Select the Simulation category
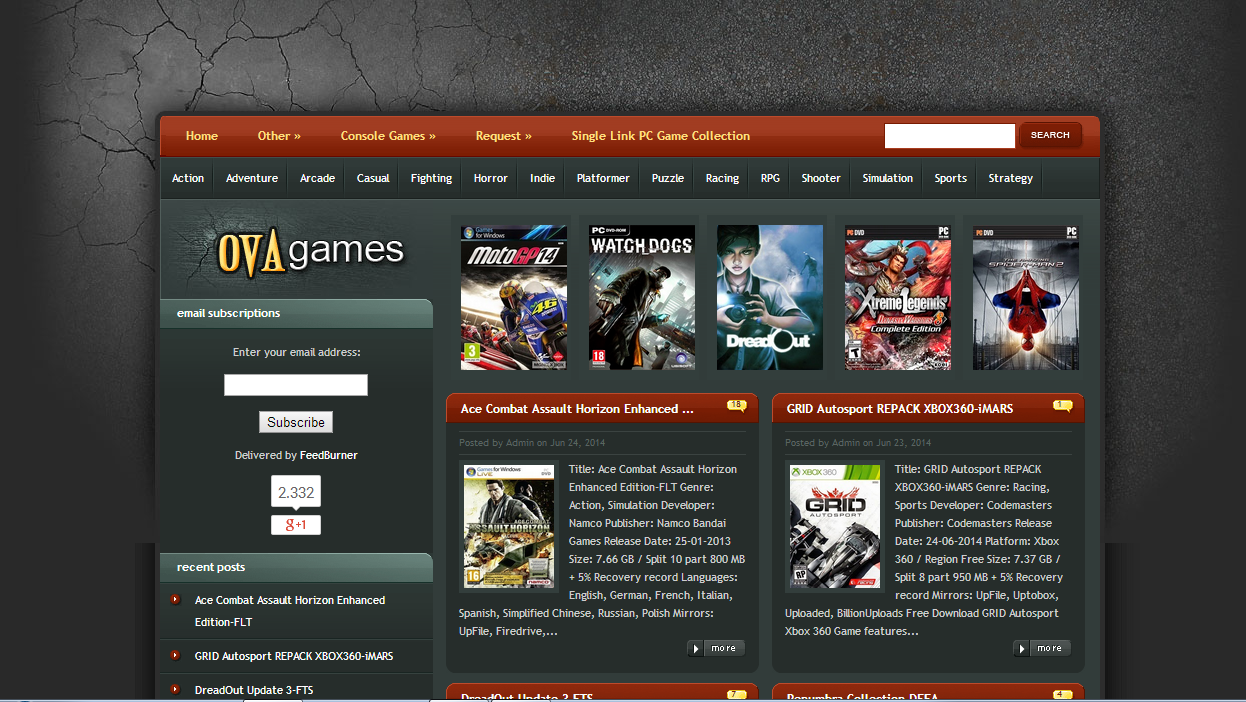This screenshot has height=702, width=1246. (x=888, y=178)
